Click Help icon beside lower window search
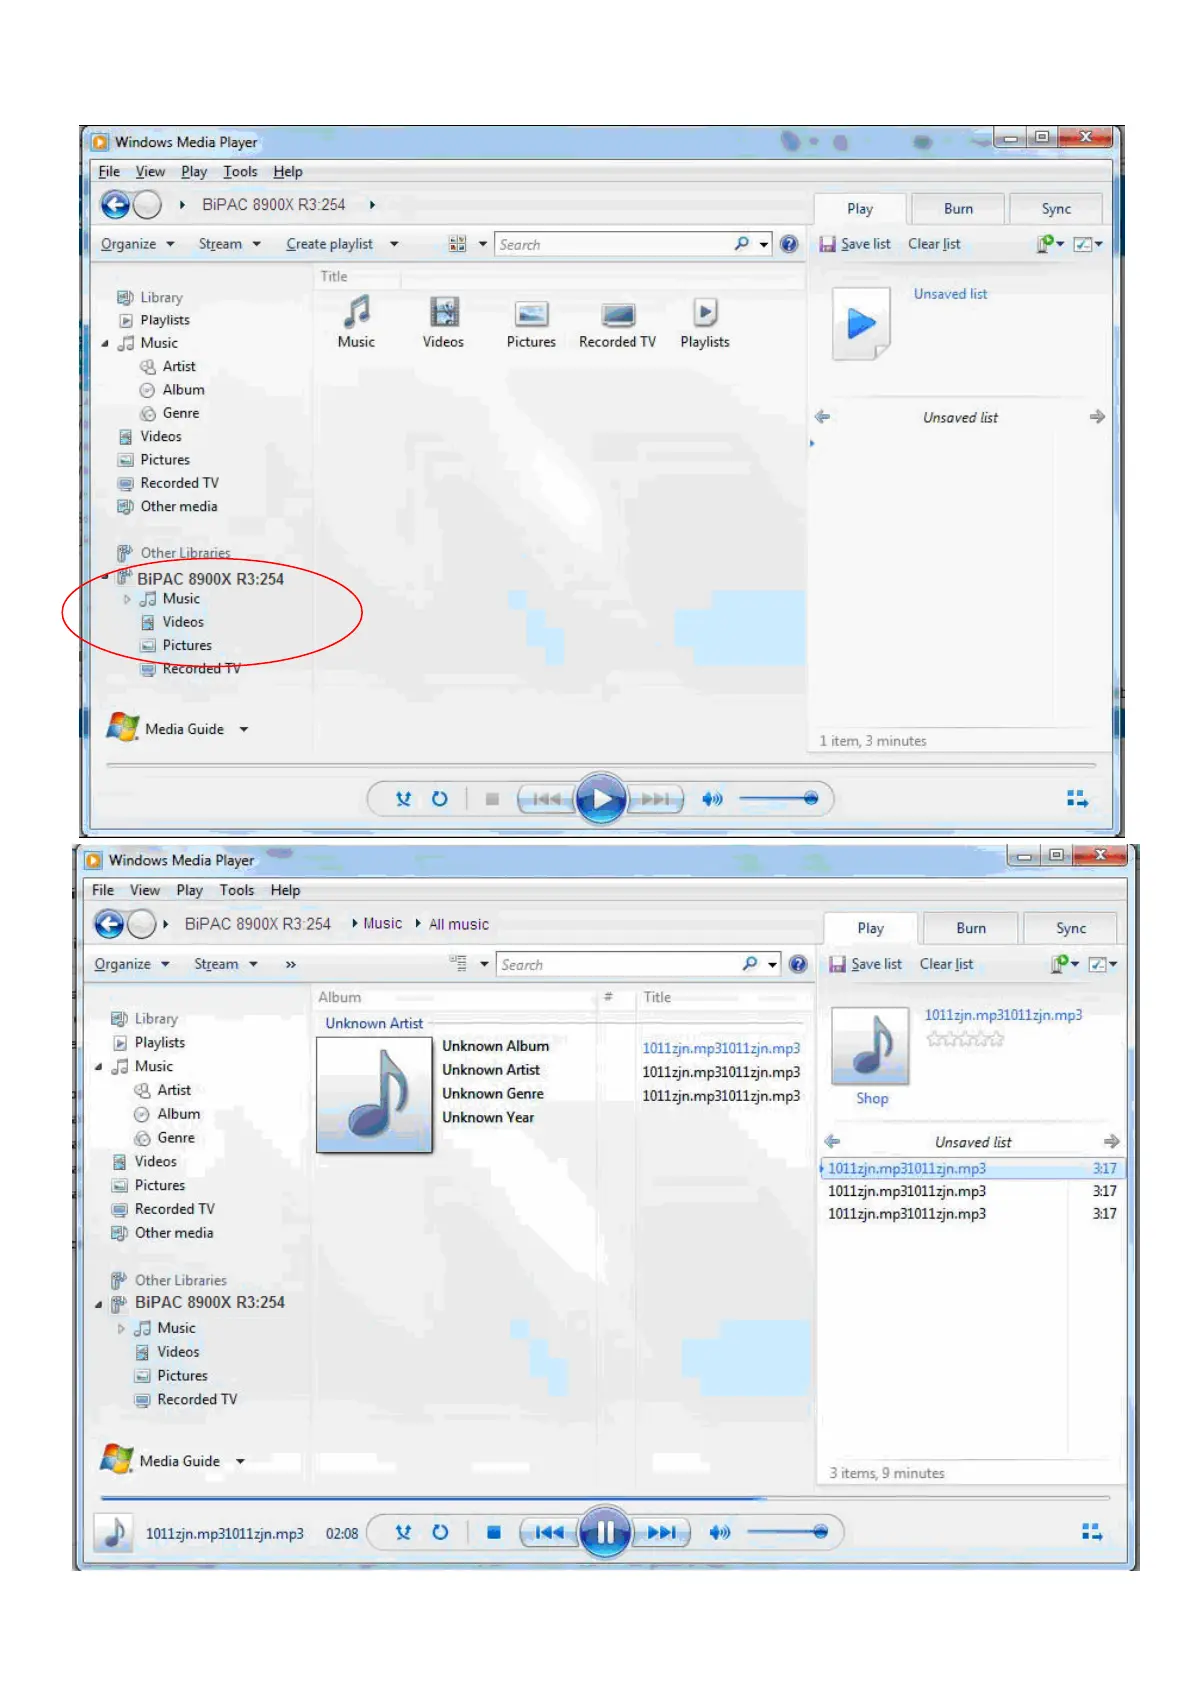The height and width of the screenshot is (1684, 1190). [x=798, y=964]
